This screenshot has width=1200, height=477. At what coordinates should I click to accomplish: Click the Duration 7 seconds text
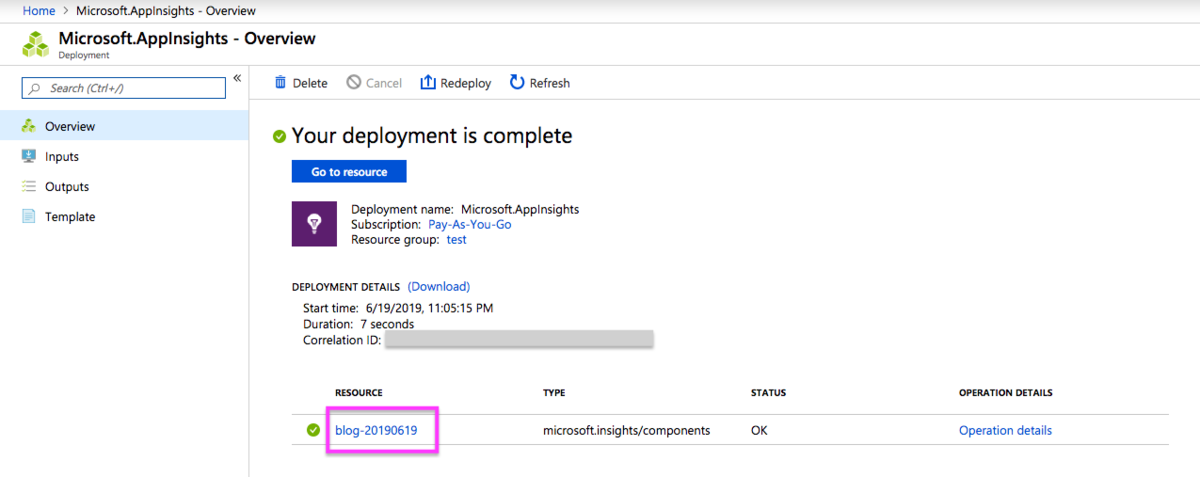358,324
